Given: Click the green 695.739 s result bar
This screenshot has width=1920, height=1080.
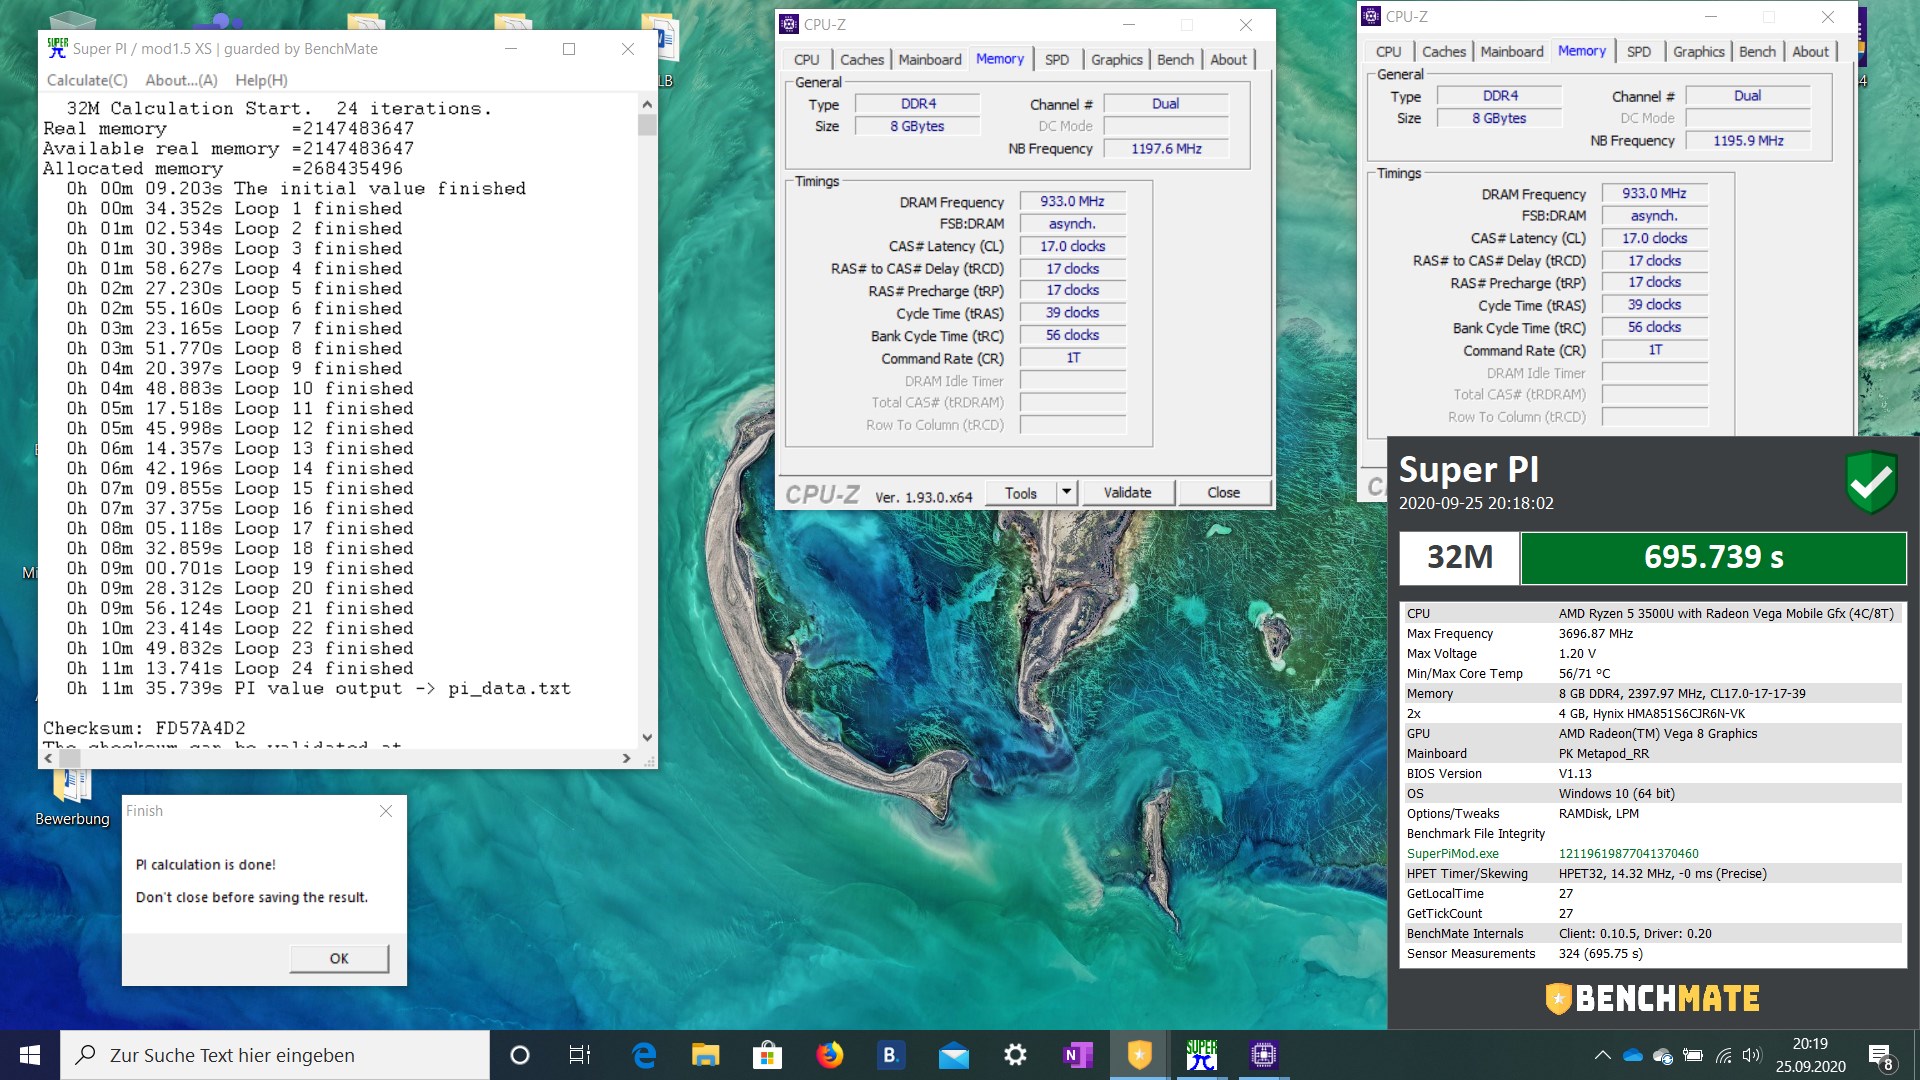Looking at the screenshot, I should click(x=1713, y=557).
